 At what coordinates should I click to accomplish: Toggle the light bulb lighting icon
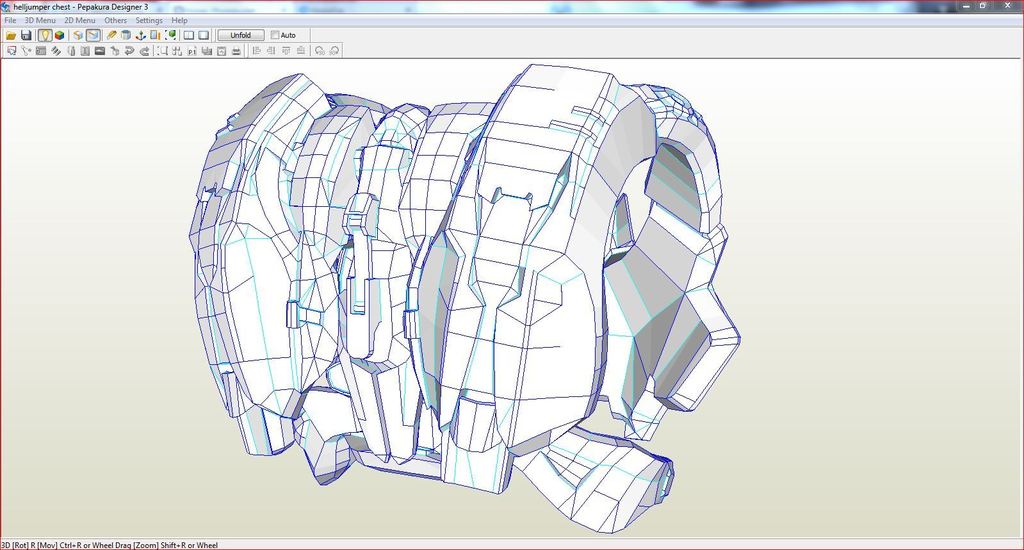coord(45,35)
